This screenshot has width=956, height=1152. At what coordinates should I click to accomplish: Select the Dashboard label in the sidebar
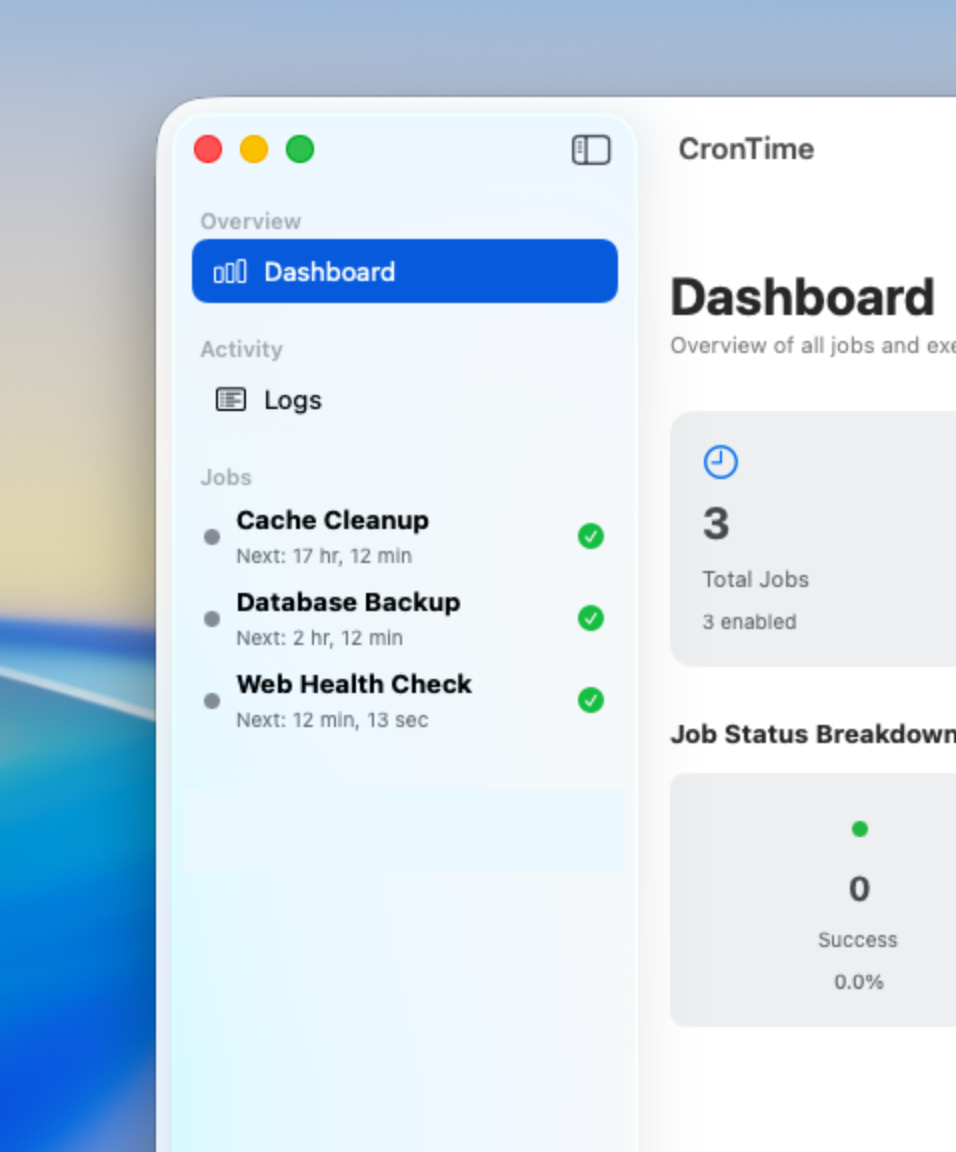329,272
